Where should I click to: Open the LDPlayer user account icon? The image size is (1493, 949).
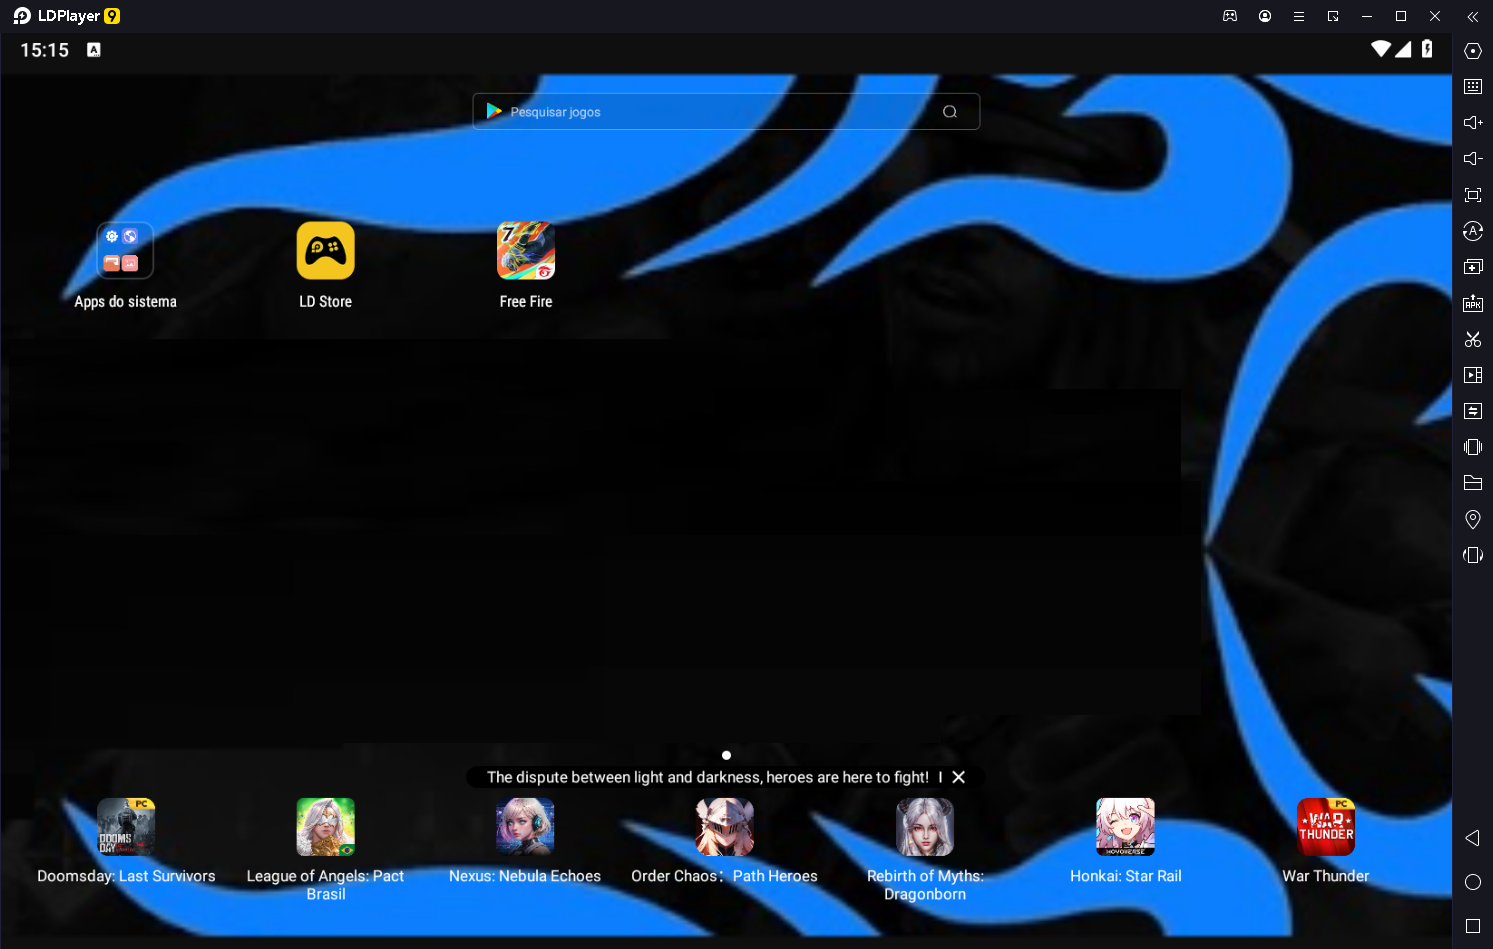pyautogui.click(x=1265, y=16)
